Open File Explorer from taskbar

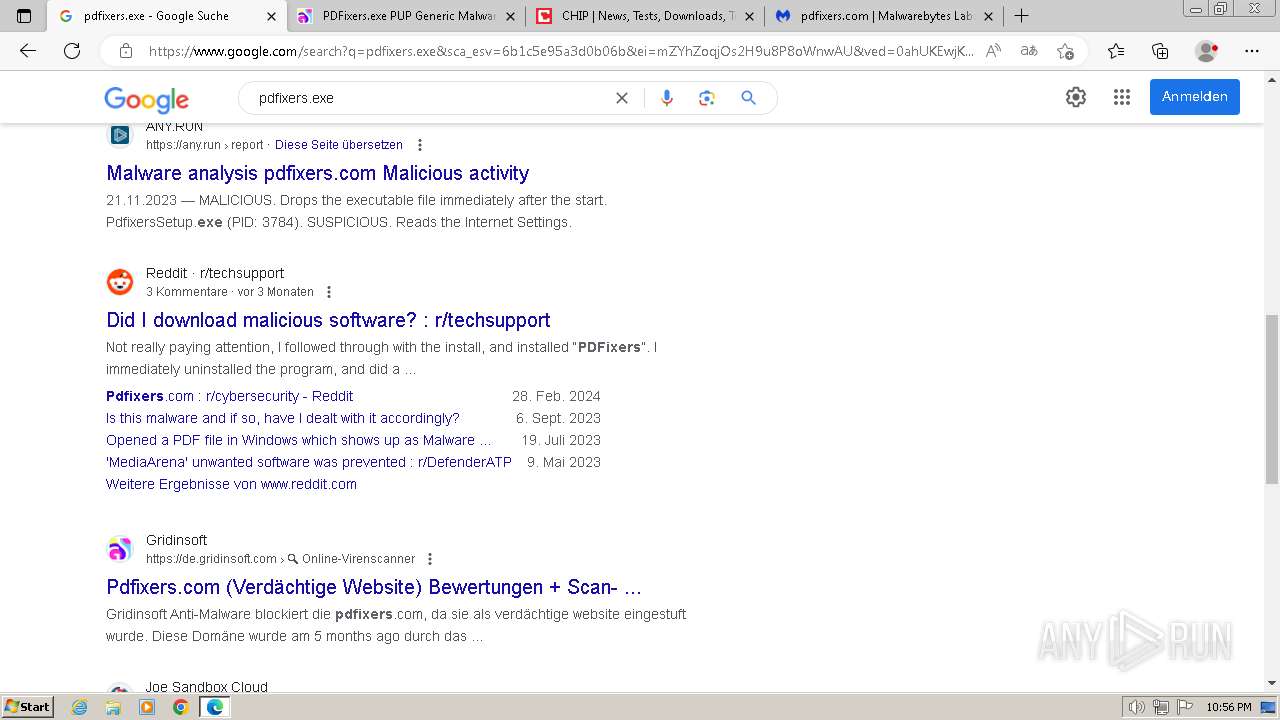(x=113, y=707)
